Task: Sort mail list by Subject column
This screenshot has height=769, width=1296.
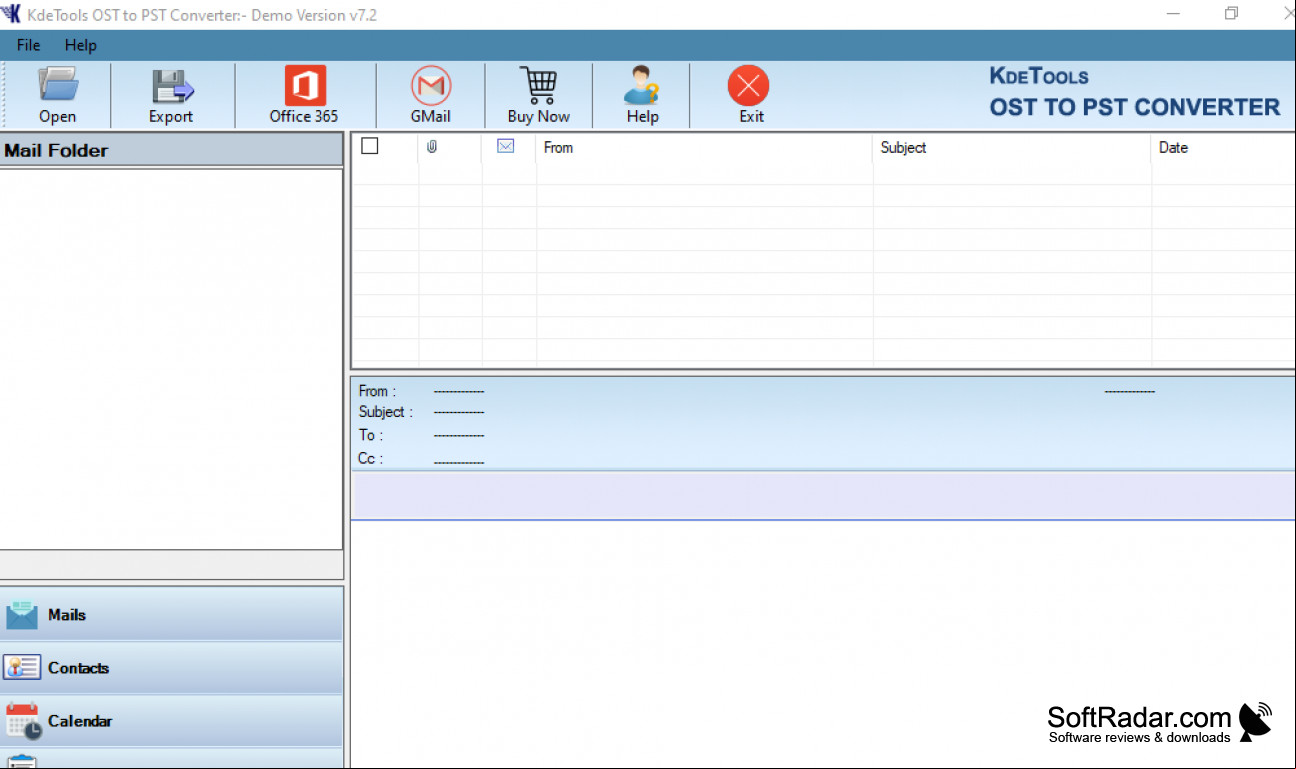Action: (1011, 147)
